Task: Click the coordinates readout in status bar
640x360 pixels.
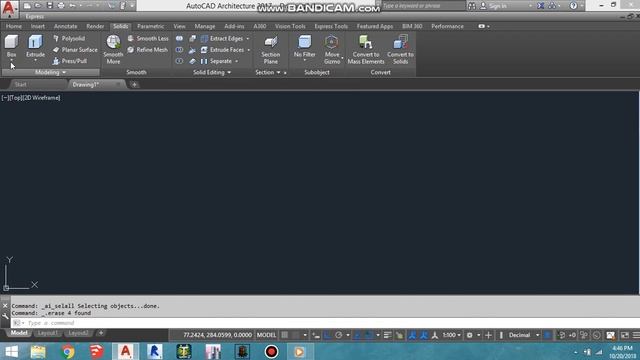Action: [x=217, y=335]
